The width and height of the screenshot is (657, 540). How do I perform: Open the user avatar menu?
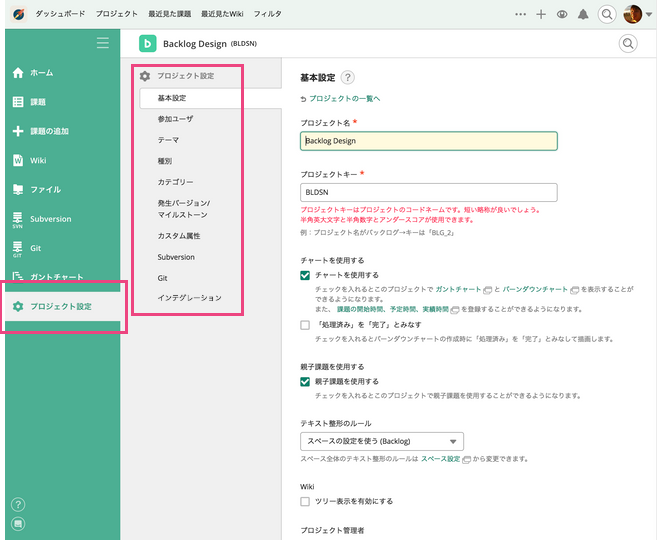[632, 14]
